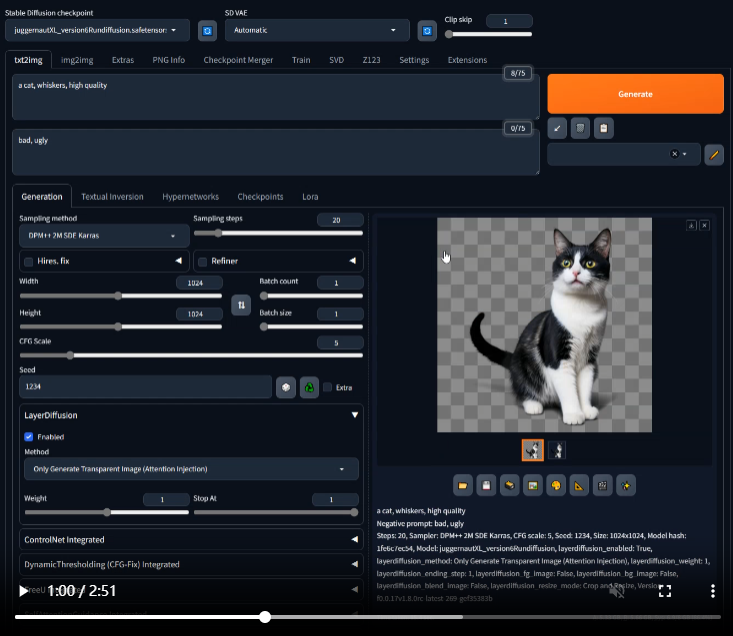Click the negative prompt box 'bad, ugly'
Image resolution: width=733 pixels, height=636 pixels.
[x=276, y=152]
